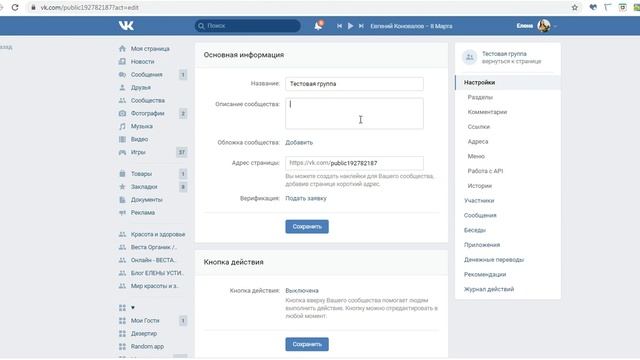Image resolution: width=640 pixels, height=360 pixels.
Task: Open Сообщества in left sidebar
Action: tap(148, 100)
